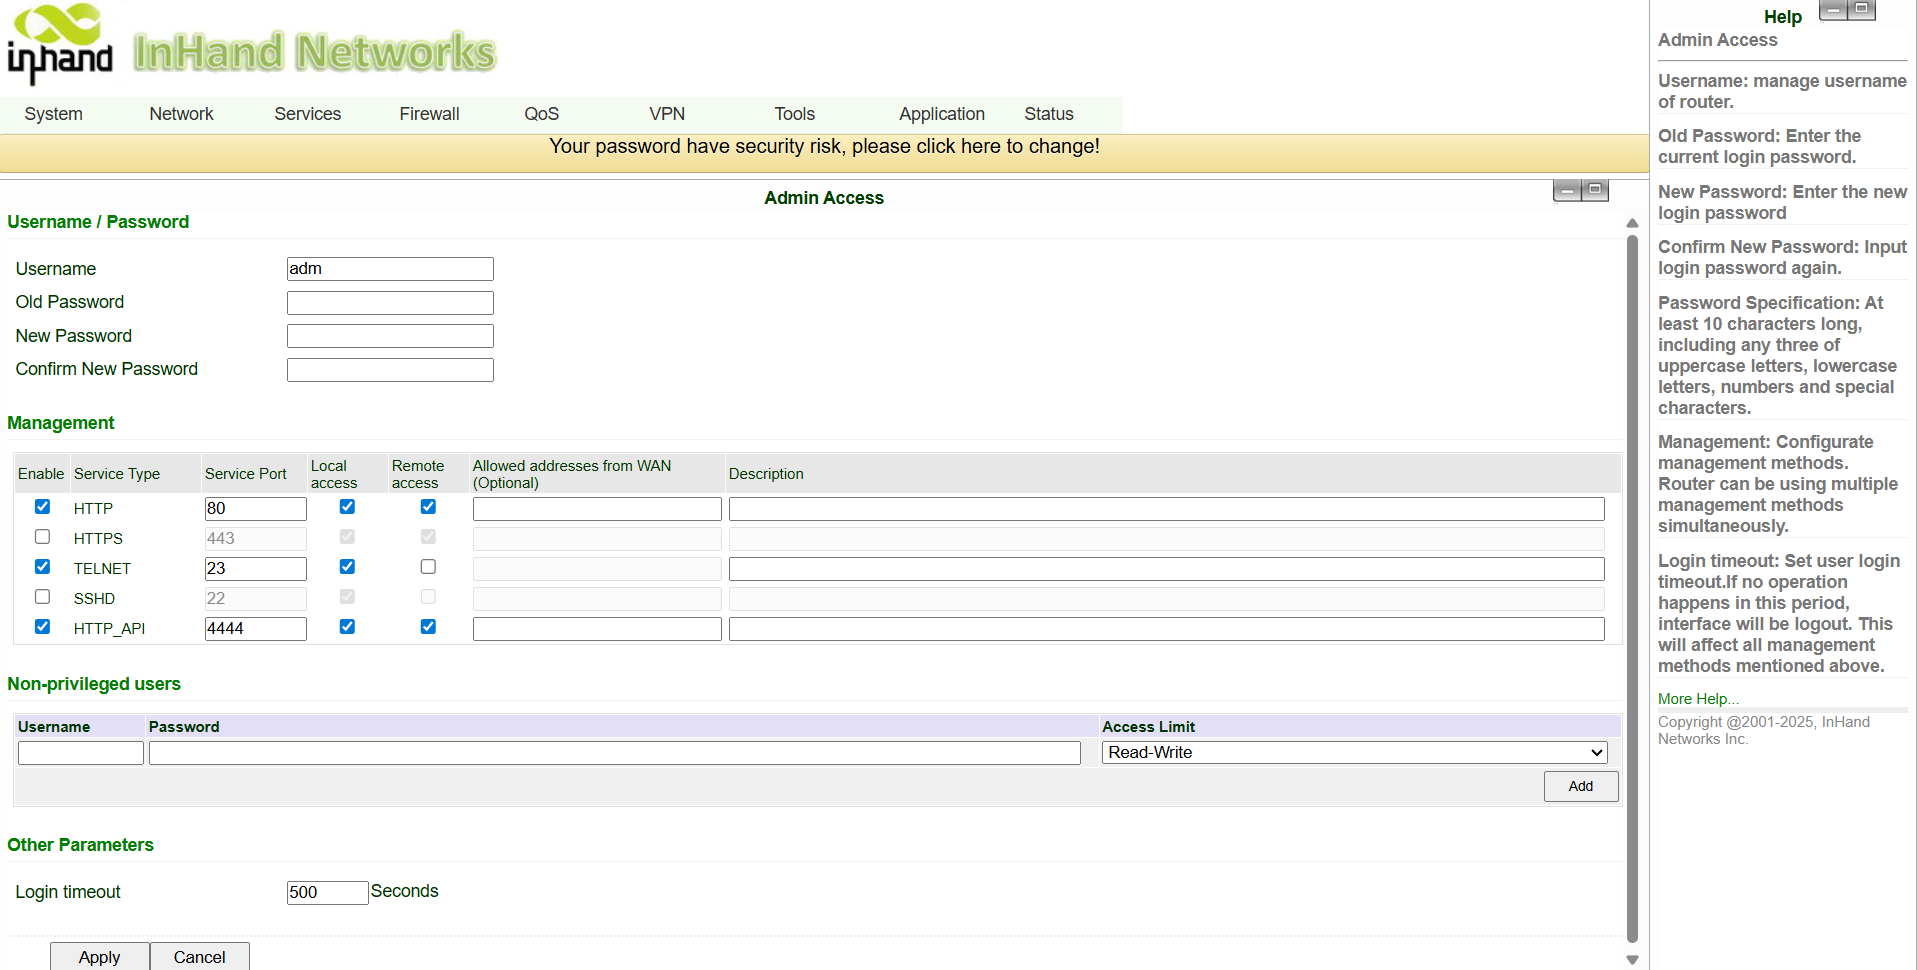The width and height of the screenshot is (1917, 970).
Task: Disable the HTTP_API service checkbox
Action: [42, 627]
